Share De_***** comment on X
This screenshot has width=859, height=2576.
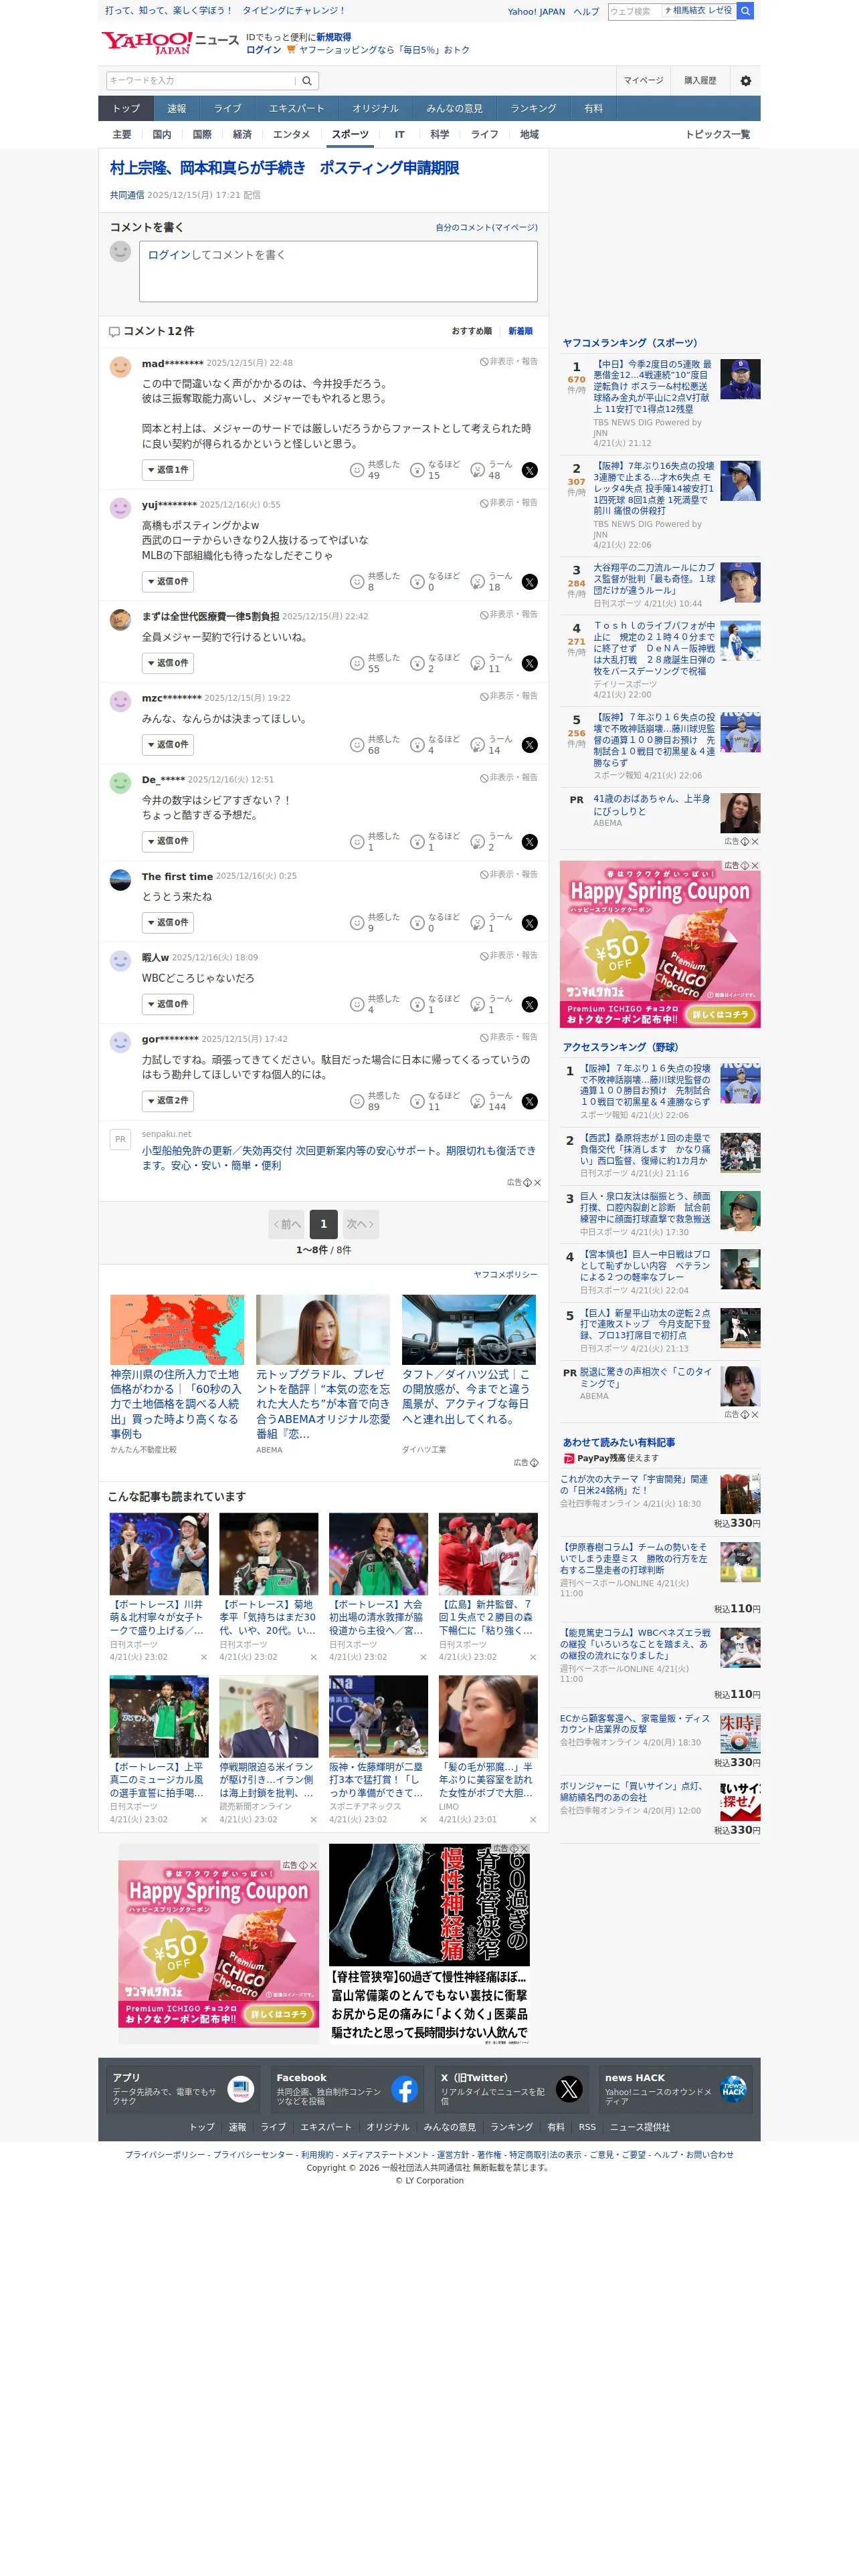tap(530, 842)
